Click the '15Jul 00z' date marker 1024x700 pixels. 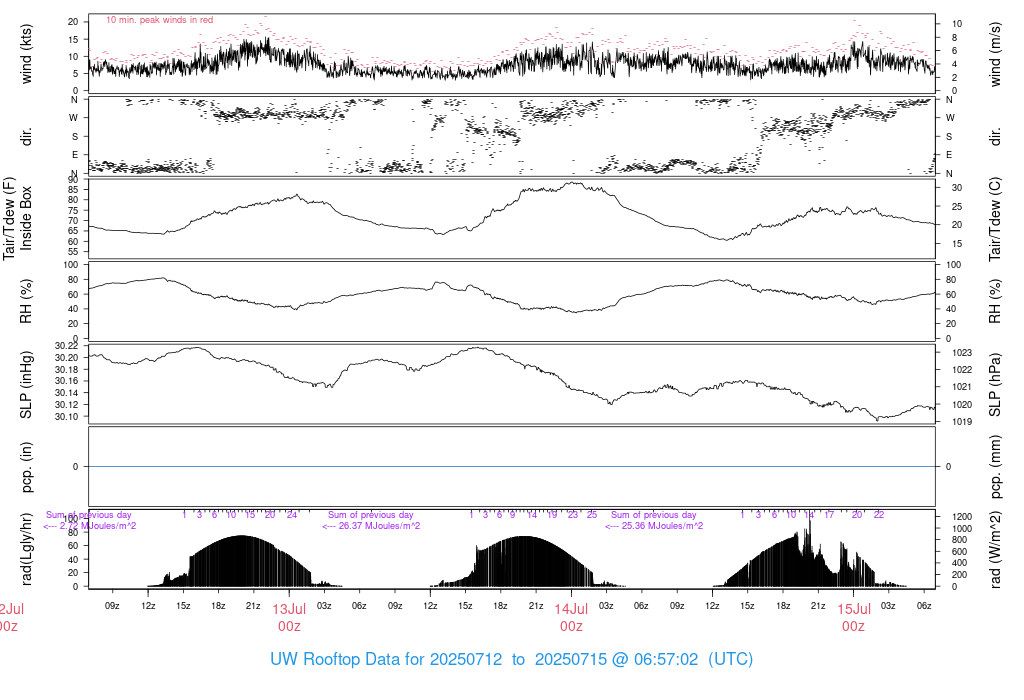[x=854, y=618]
